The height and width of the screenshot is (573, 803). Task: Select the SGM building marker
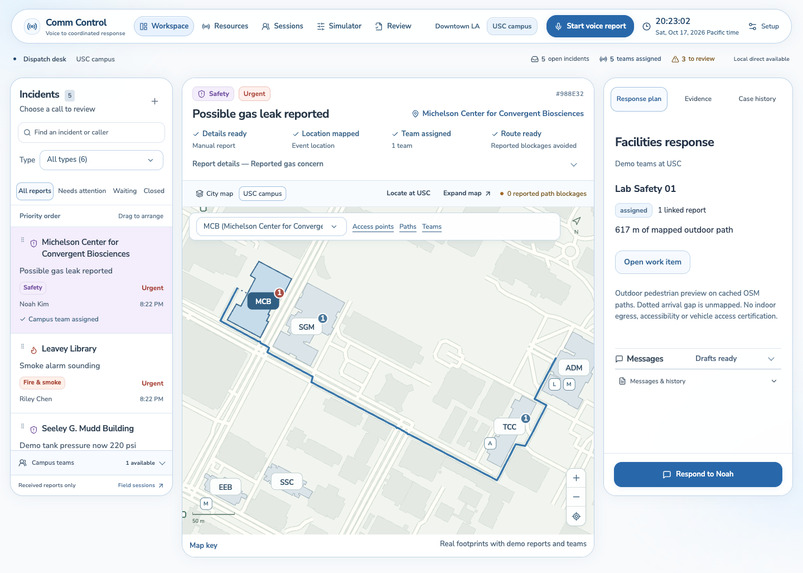click(306, 327)
